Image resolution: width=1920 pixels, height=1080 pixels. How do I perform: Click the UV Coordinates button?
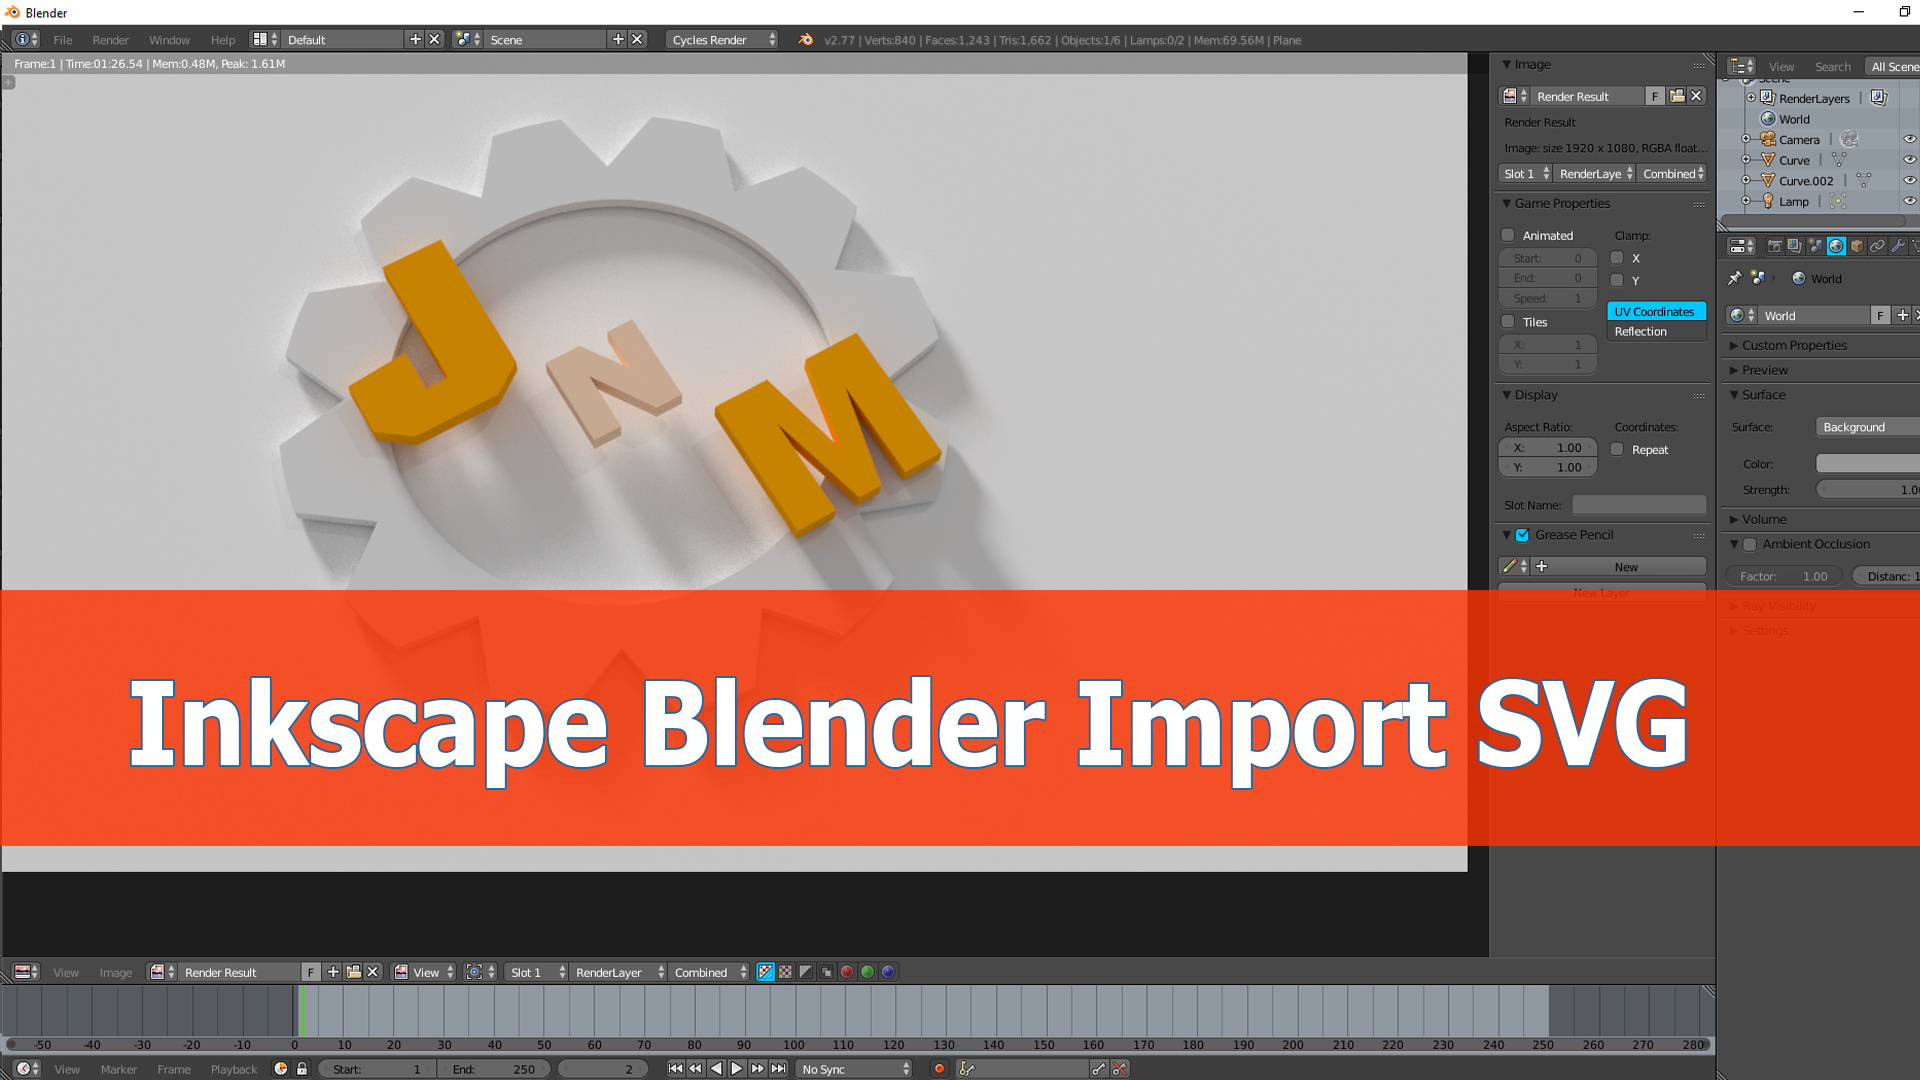tap(1654, 311)
